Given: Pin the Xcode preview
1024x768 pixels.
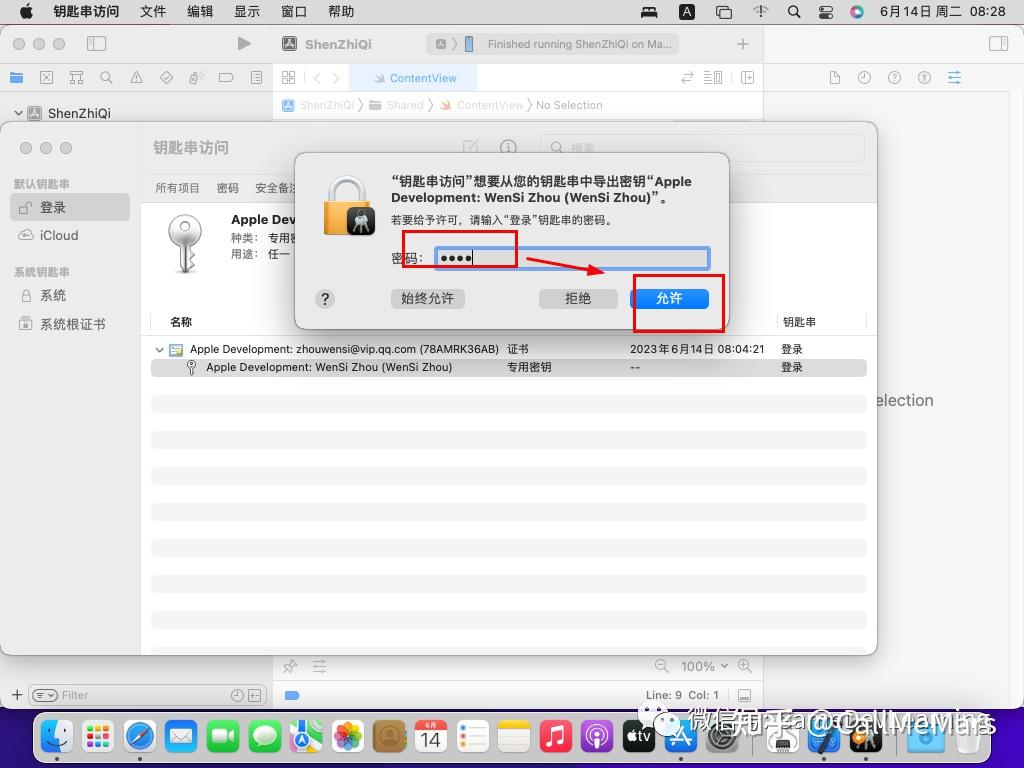Looking at the screenshot, I should pyautogui.click(x=290, y=666).
